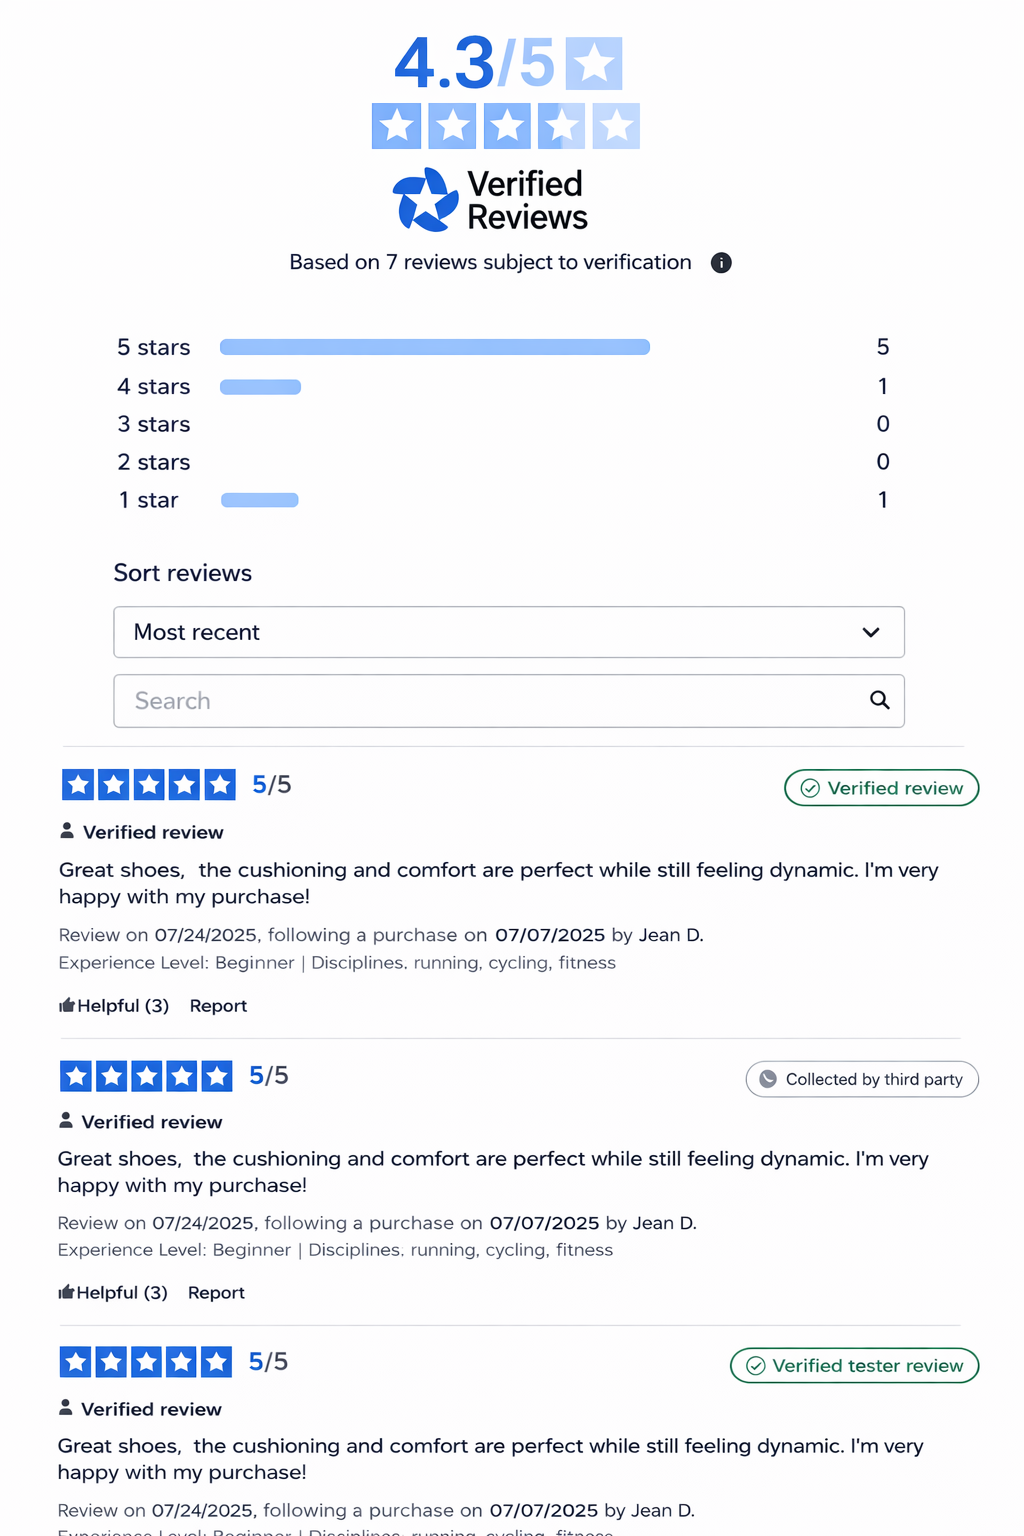Click the overall five-star rating row
1024x1536 pixels.
505,126
